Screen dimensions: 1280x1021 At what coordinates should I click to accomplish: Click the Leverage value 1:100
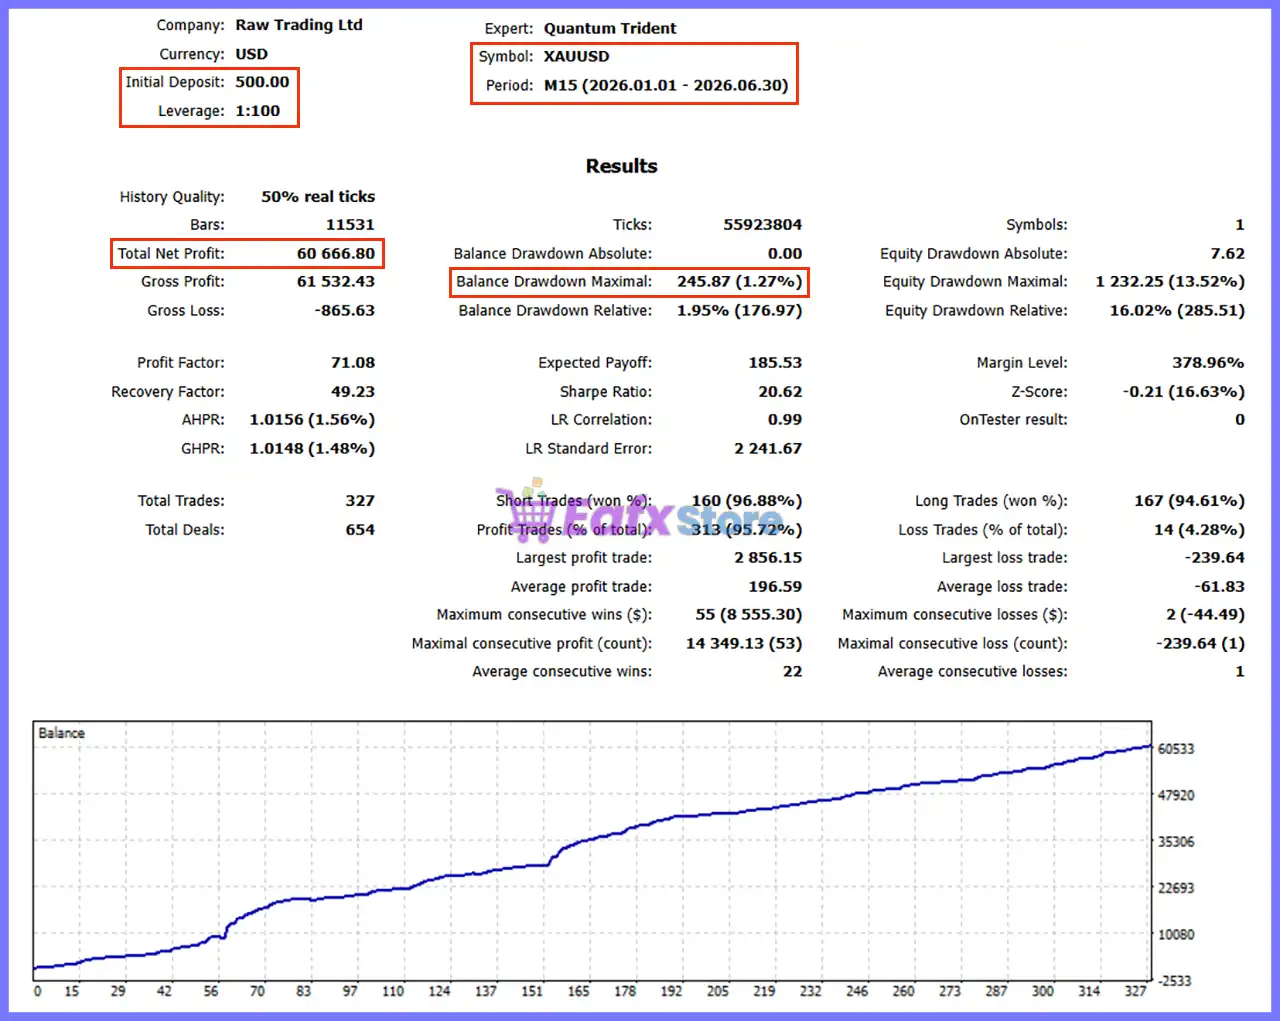click(257, 111)
